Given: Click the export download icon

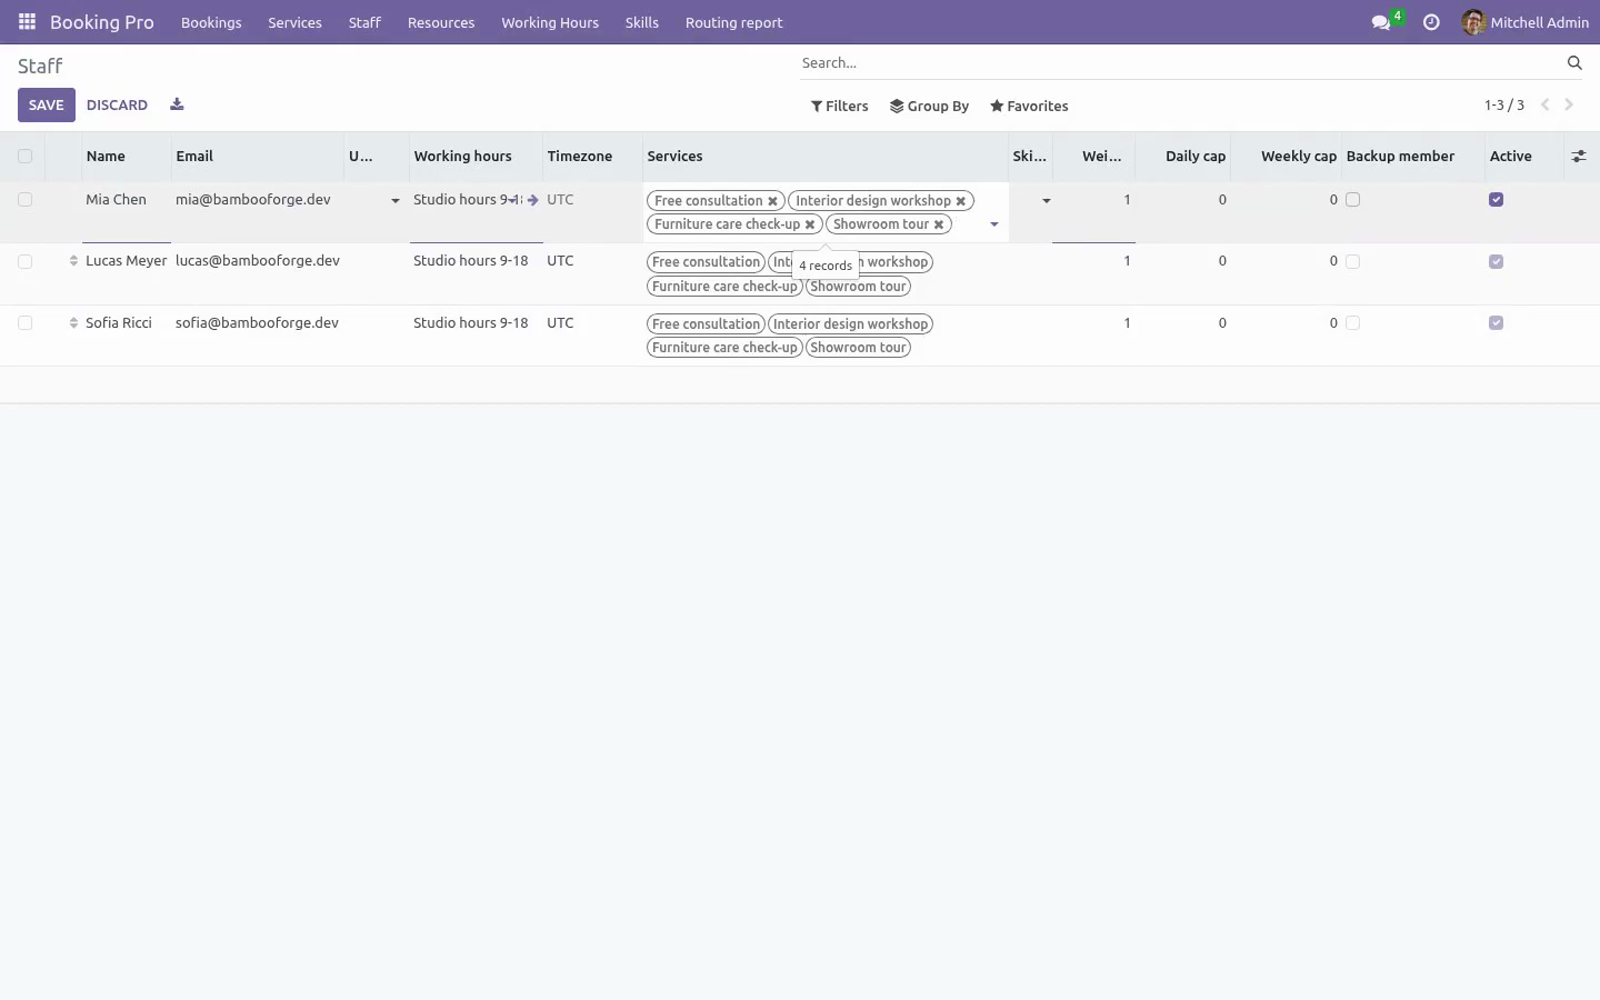Looking at the screenshot, I should pos(177,104).
